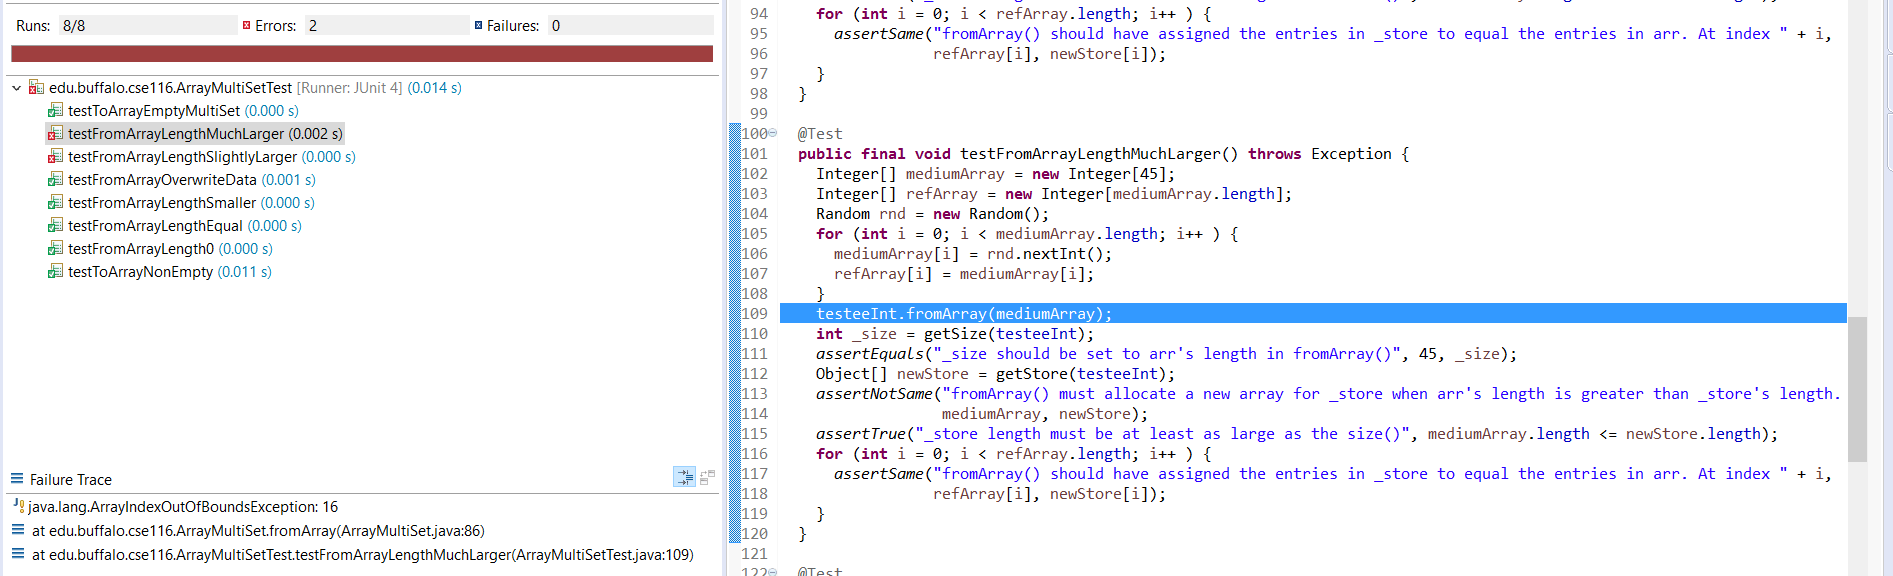Image resolution: width=1893 pixels, height=576 pixels.
Task: Collapse the fold marker at line 122
Action: pos(772,572)
